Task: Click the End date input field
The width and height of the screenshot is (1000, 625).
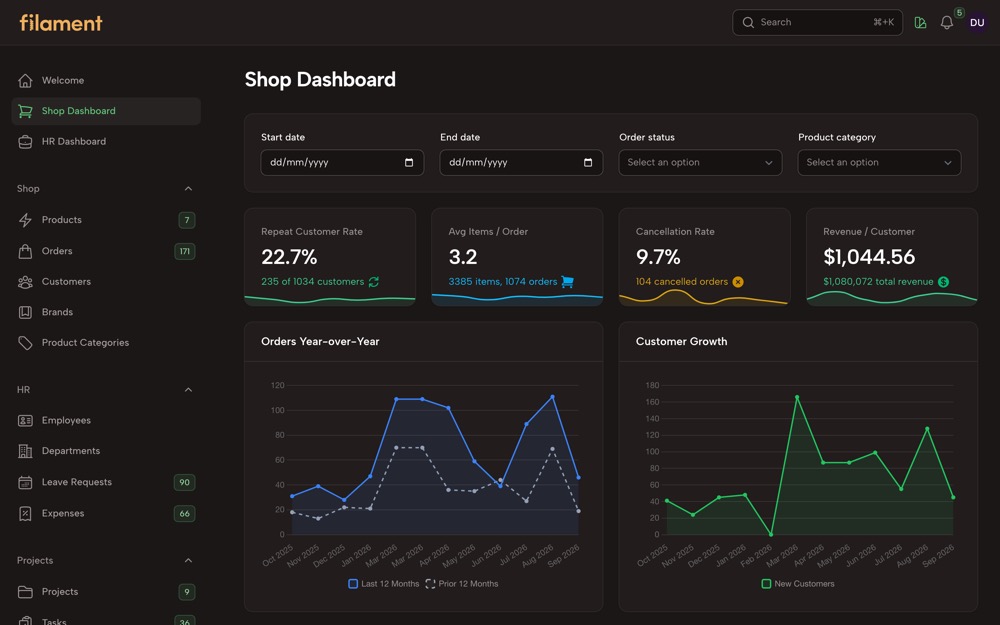Action: pos(522,163)
